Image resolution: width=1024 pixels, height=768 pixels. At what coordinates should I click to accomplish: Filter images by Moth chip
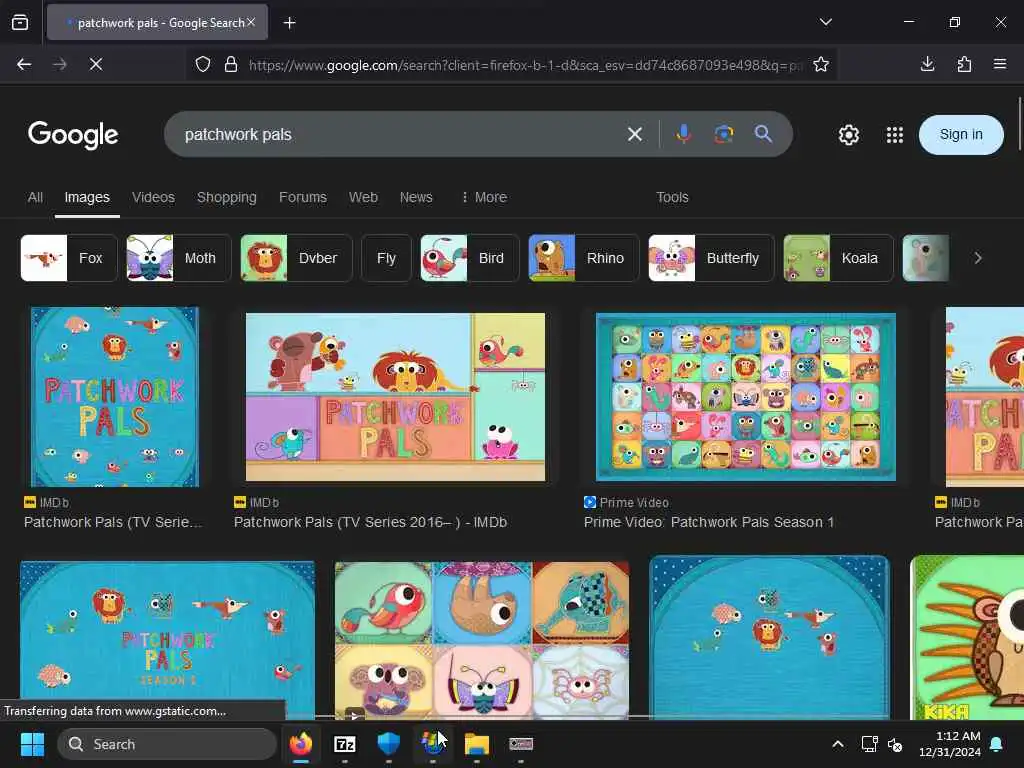click(x=178, y=258)
